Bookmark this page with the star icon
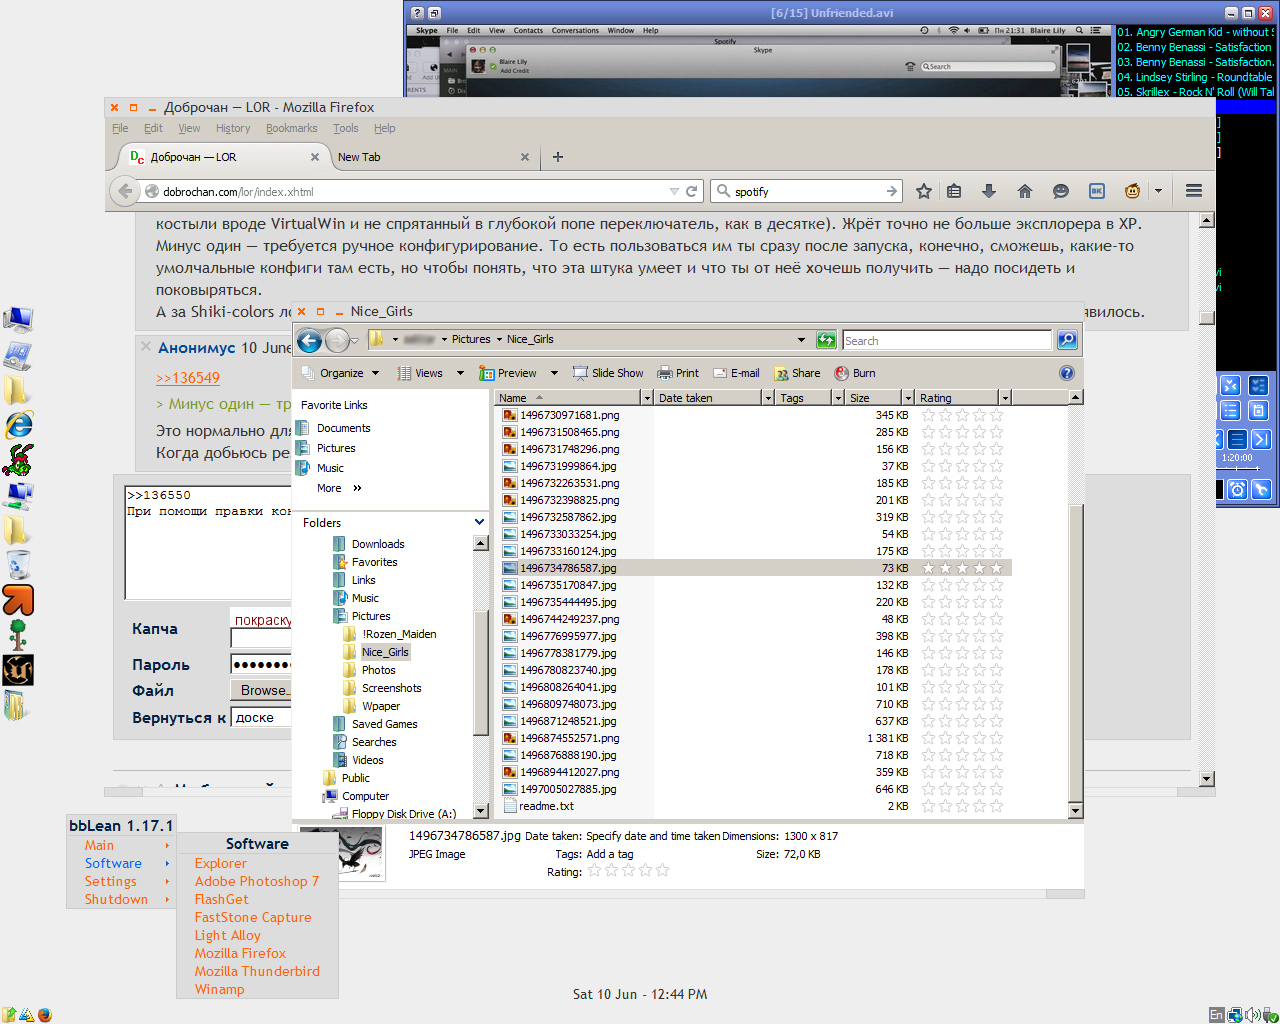Viewport: 1280px width, 1024px height. pyautogui.click(x=924, y=191)
